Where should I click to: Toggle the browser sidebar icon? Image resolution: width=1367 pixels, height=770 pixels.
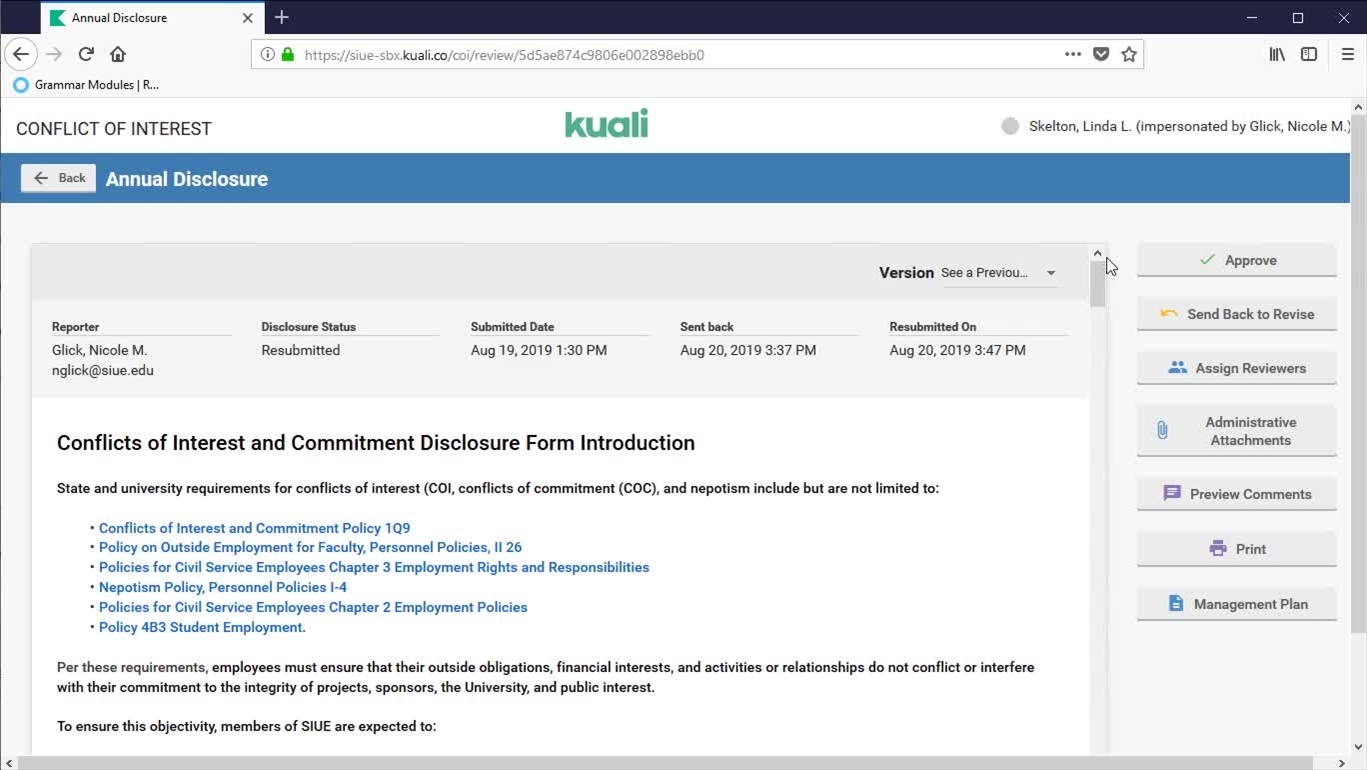click(x=1309, y=54)
